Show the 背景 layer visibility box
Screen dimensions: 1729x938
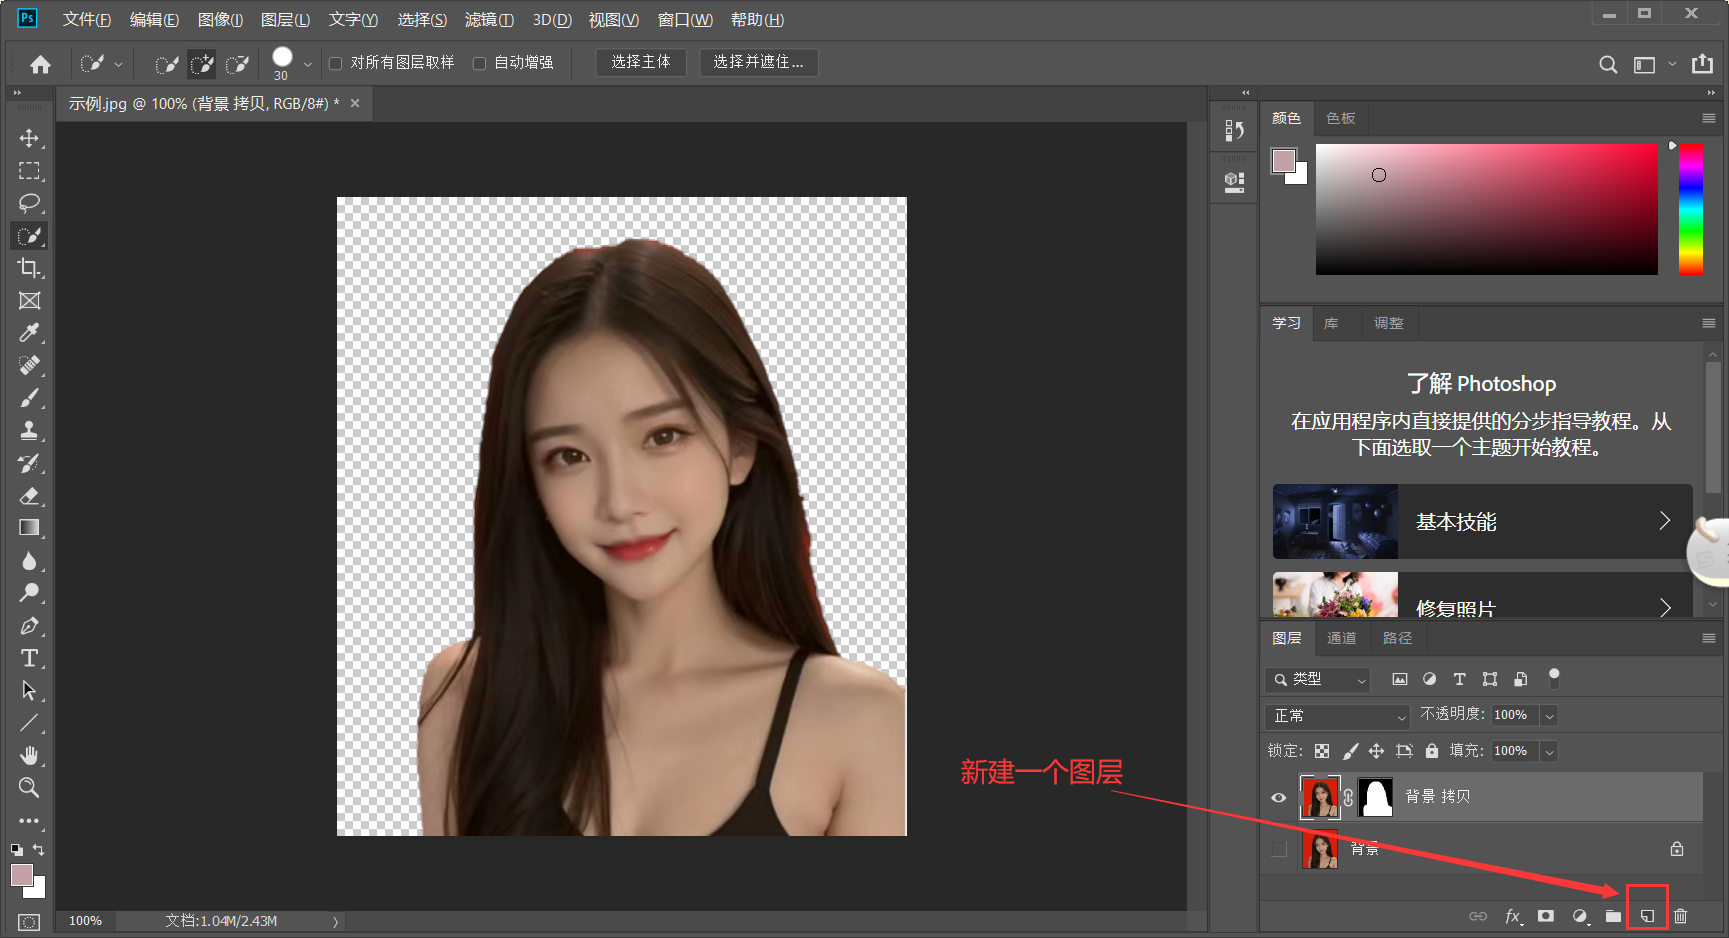click(x=1278, y=849)
